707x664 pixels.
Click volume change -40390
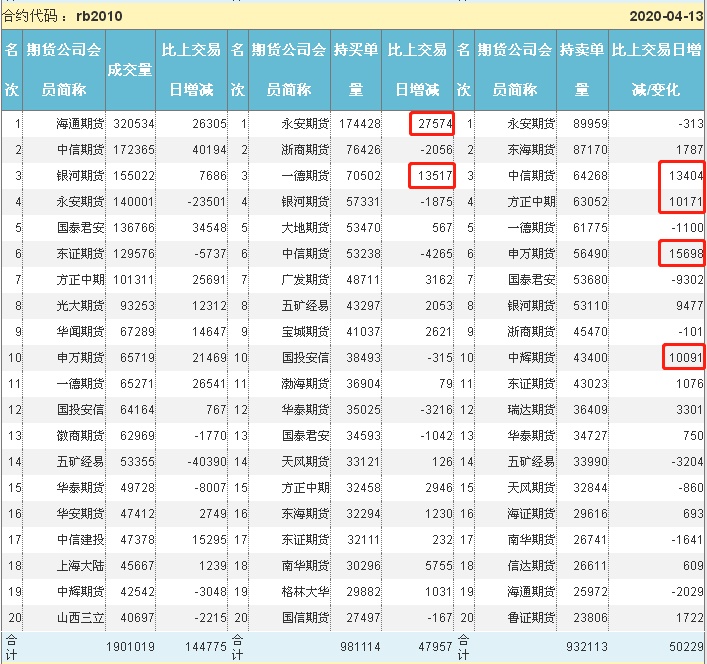click(x=207, y=462)
